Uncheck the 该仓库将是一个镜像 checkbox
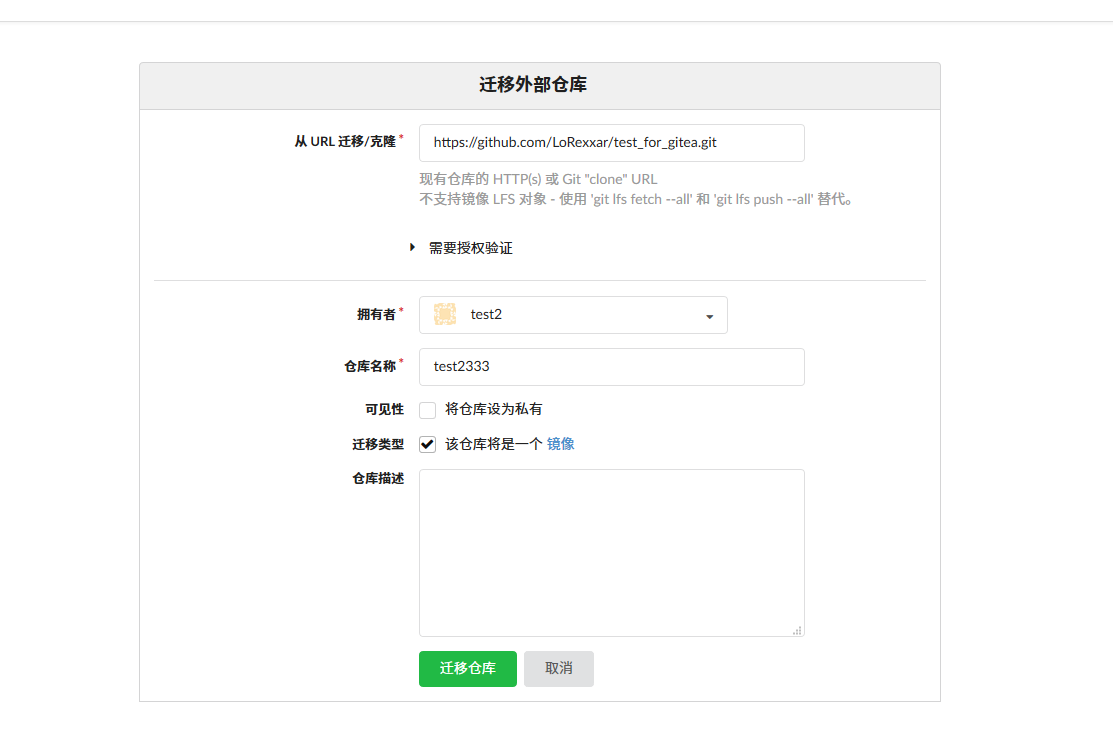The image size is (1113, 744). click(x=427, y=444)
